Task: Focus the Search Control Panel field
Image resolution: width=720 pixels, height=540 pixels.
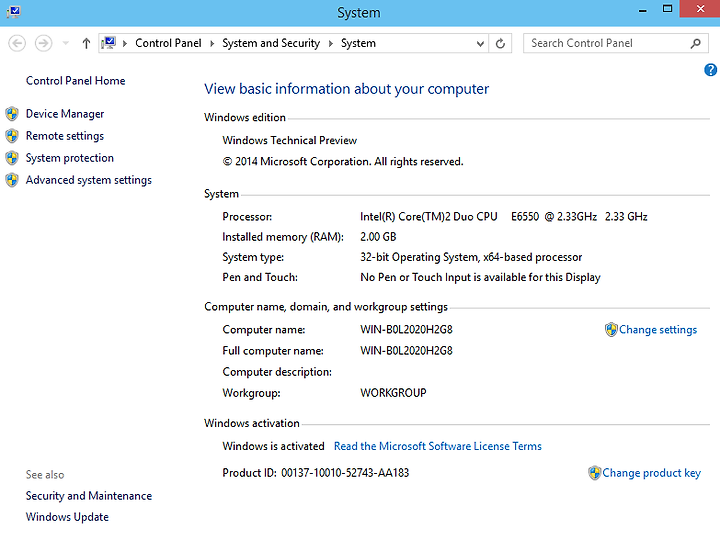Action: click(616, 43)
